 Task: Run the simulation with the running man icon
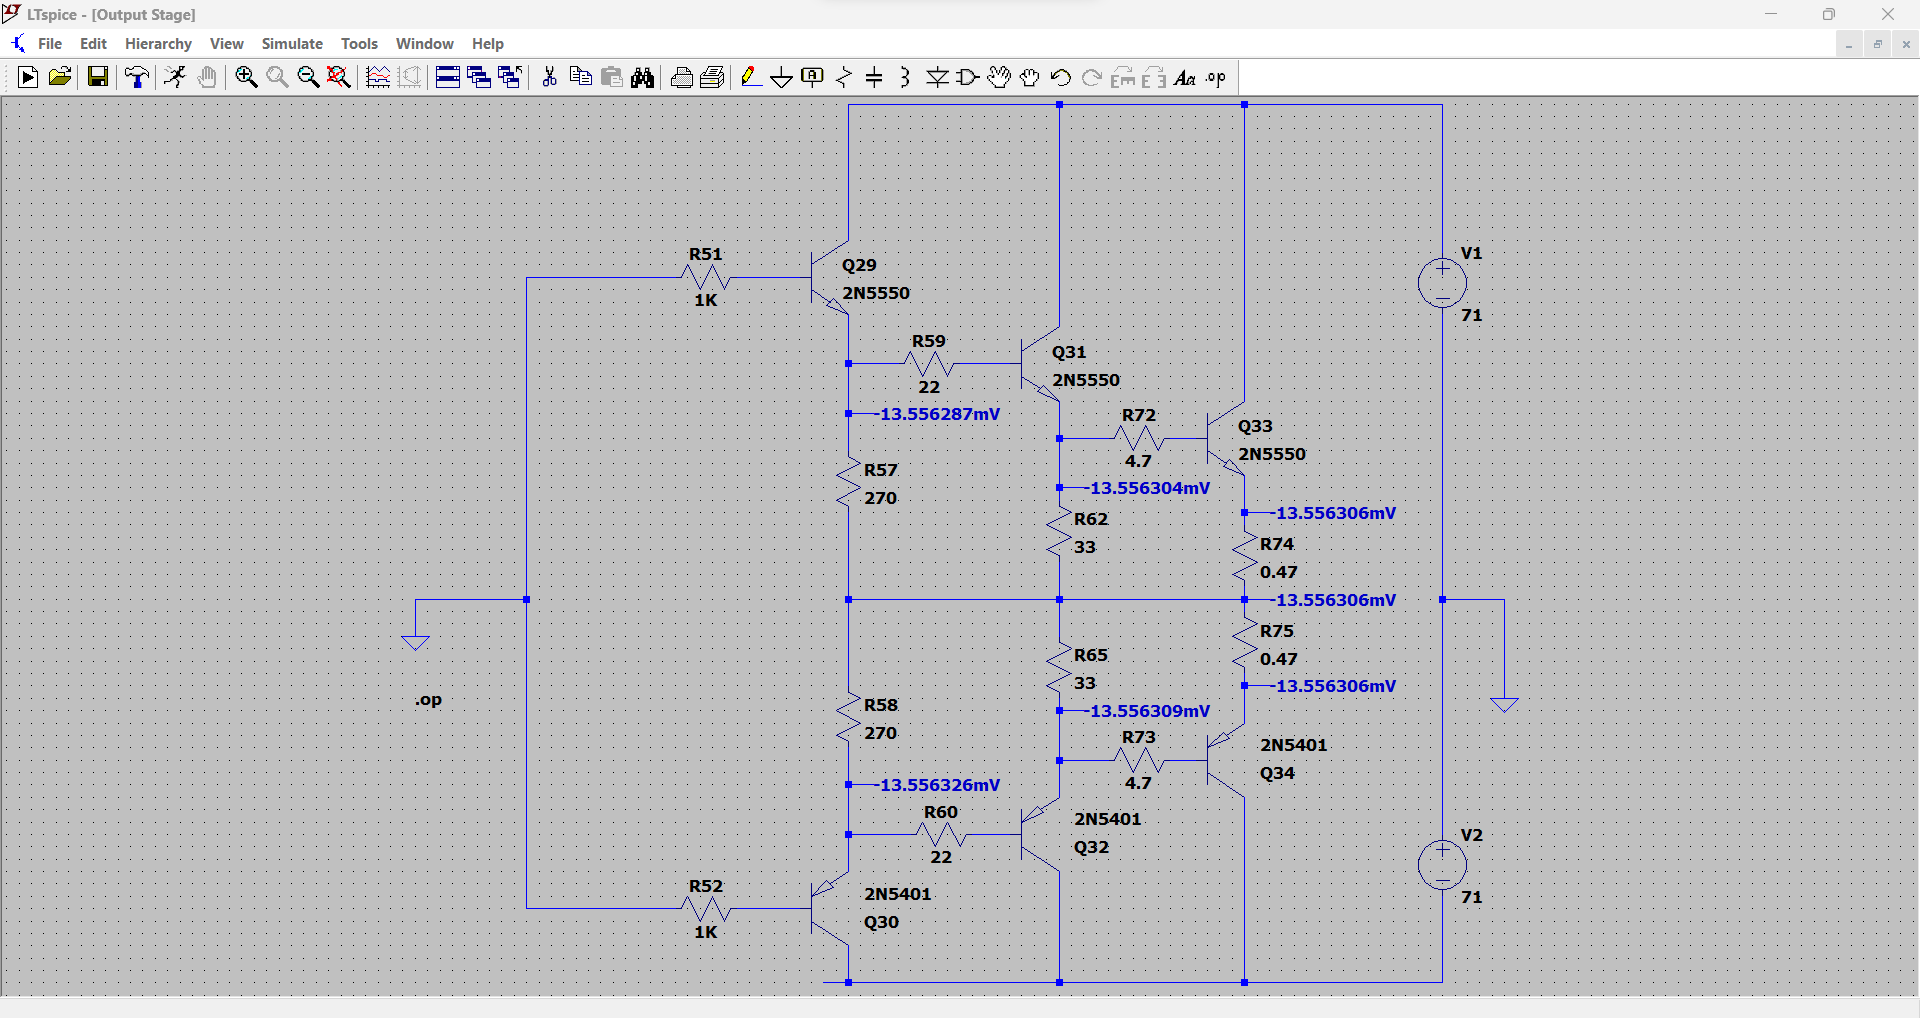175,78
